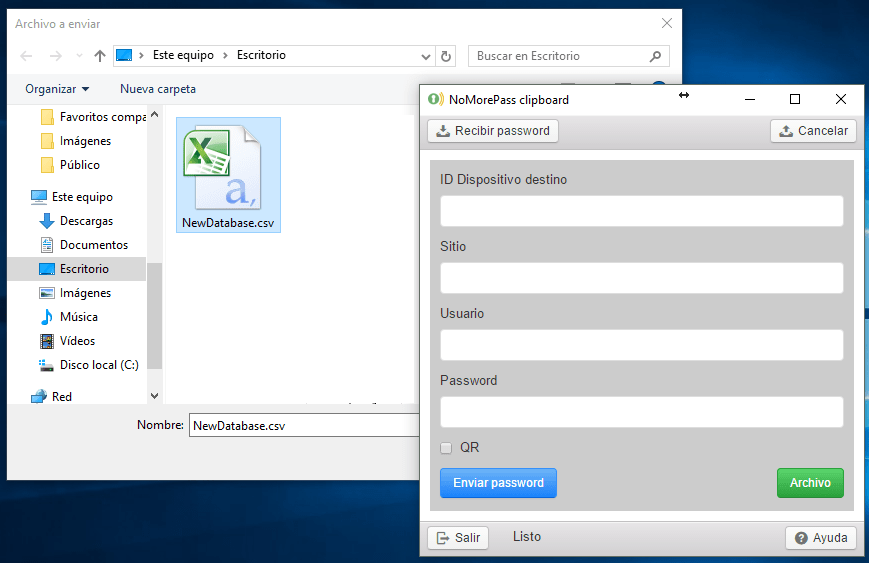The height and width of the screenshot is (563, 869).
Task: Open Música in navigation pane
Action: click(69, 316)
